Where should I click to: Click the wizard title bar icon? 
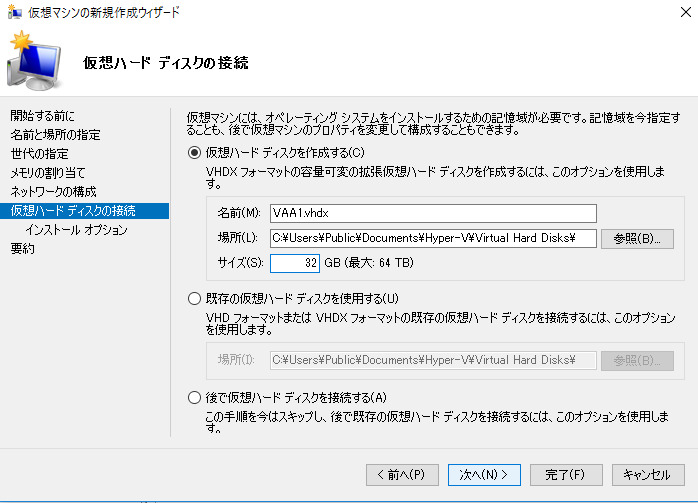[x=14, y=12]
